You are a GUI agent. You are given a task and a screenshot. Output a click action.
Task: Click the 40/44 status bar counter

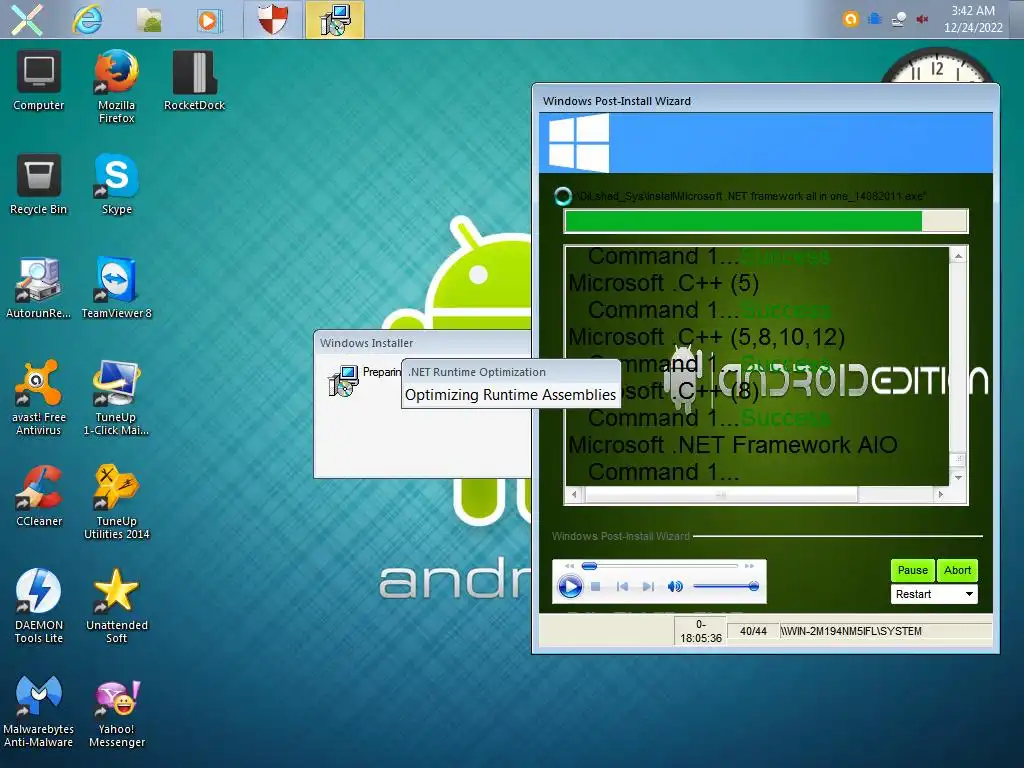pos(753,631)
